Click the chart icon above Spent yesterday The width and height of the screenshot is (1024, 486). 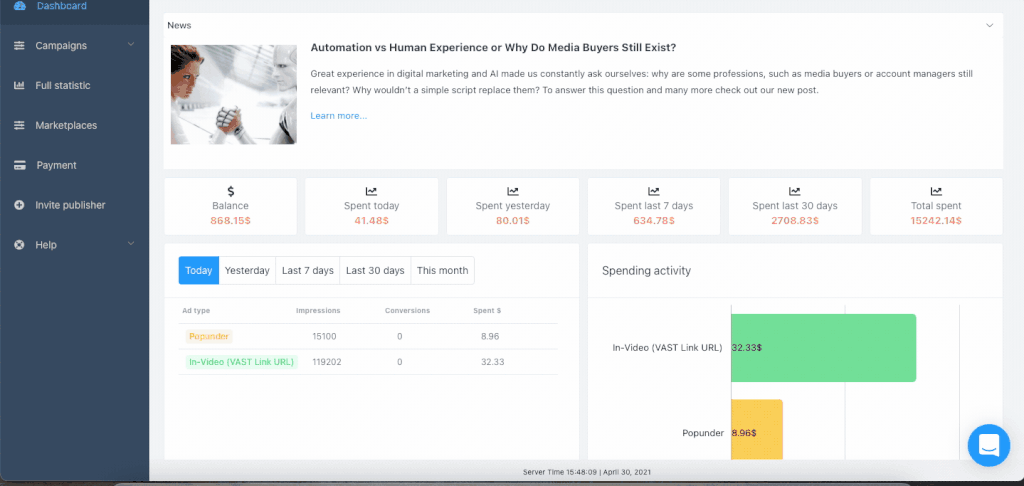coord(513,191)
